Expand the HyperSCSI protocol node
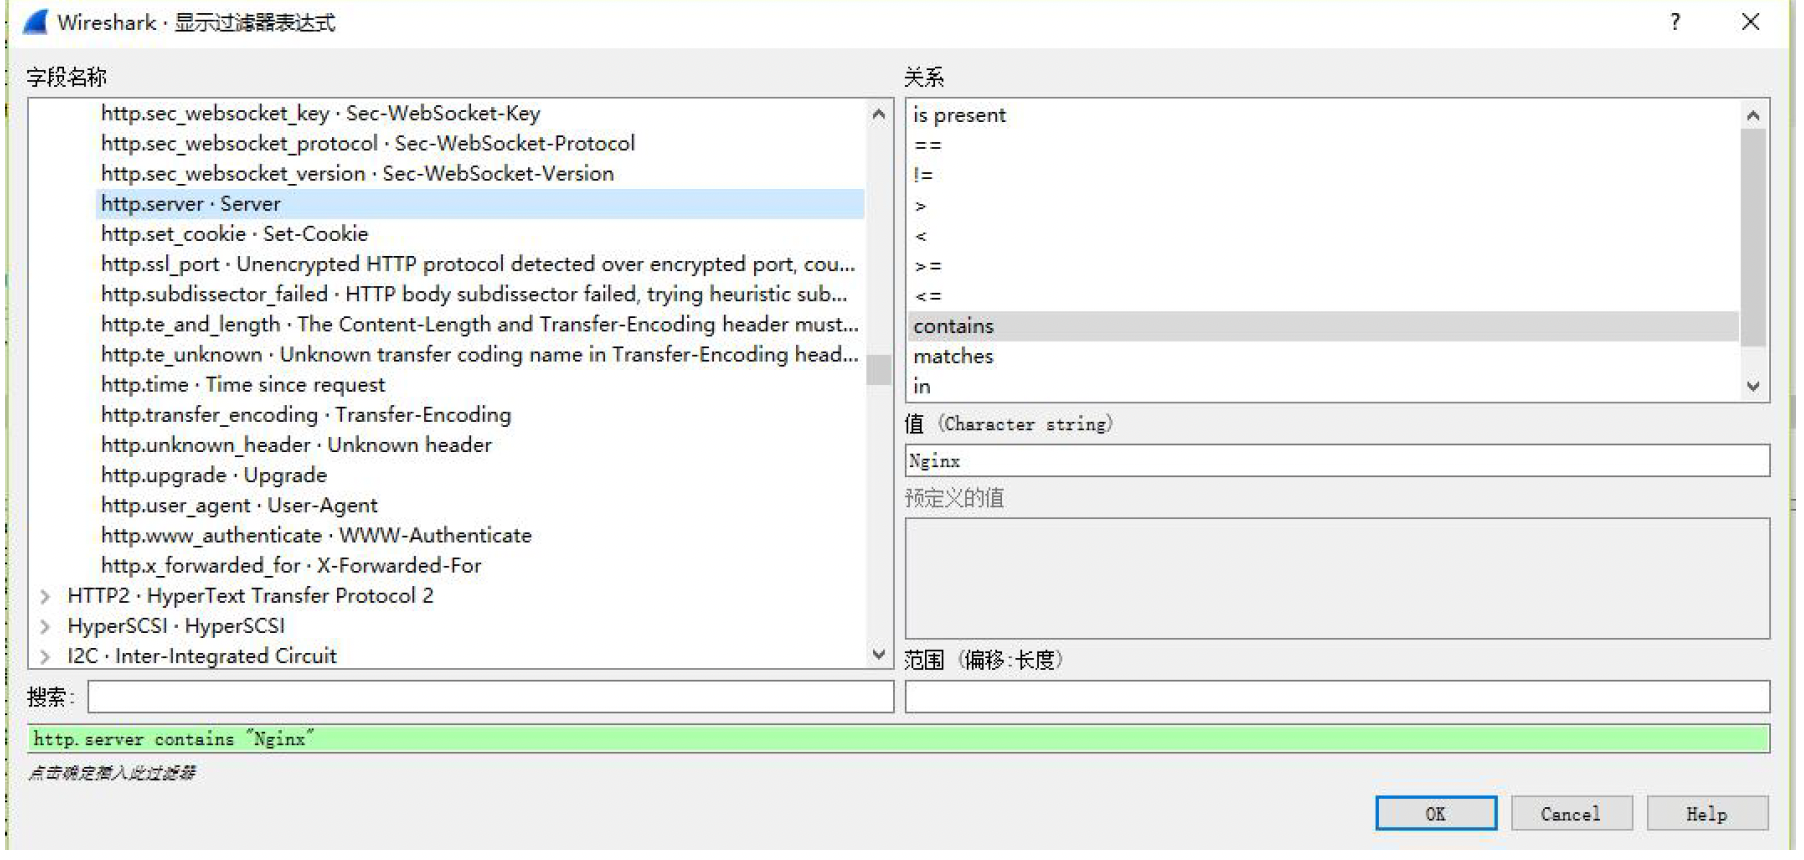 click(x=45, y=627)
